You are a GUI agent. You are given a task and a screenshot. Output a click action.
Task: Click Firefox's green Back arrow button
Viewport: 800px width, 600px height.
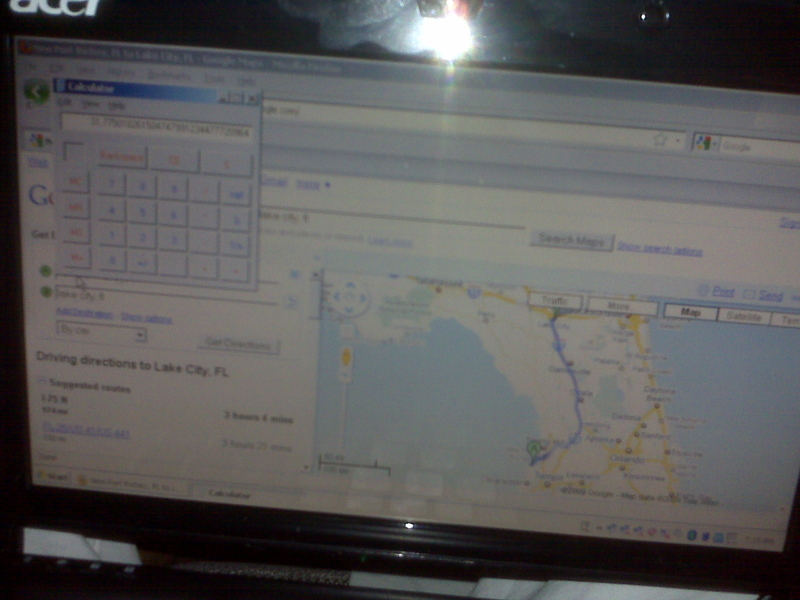pos(36,92)
